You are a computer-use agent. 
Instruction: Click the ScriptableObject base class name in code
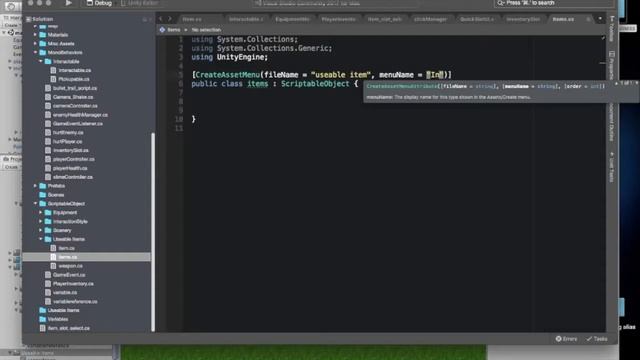point(315,84)
